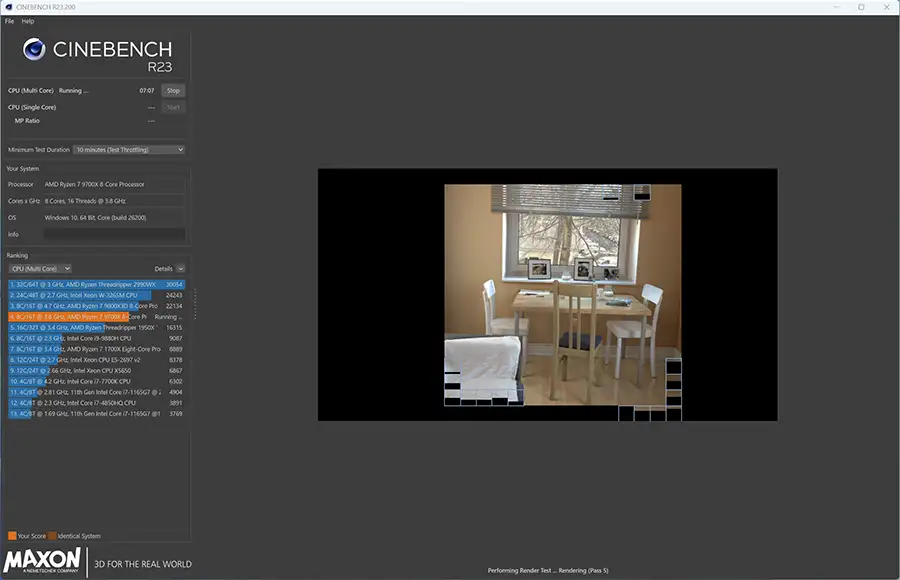Select the i7-1165G7 1.69 GHz row
Screen dimensions: 900x580
click(x=96, y=413)
